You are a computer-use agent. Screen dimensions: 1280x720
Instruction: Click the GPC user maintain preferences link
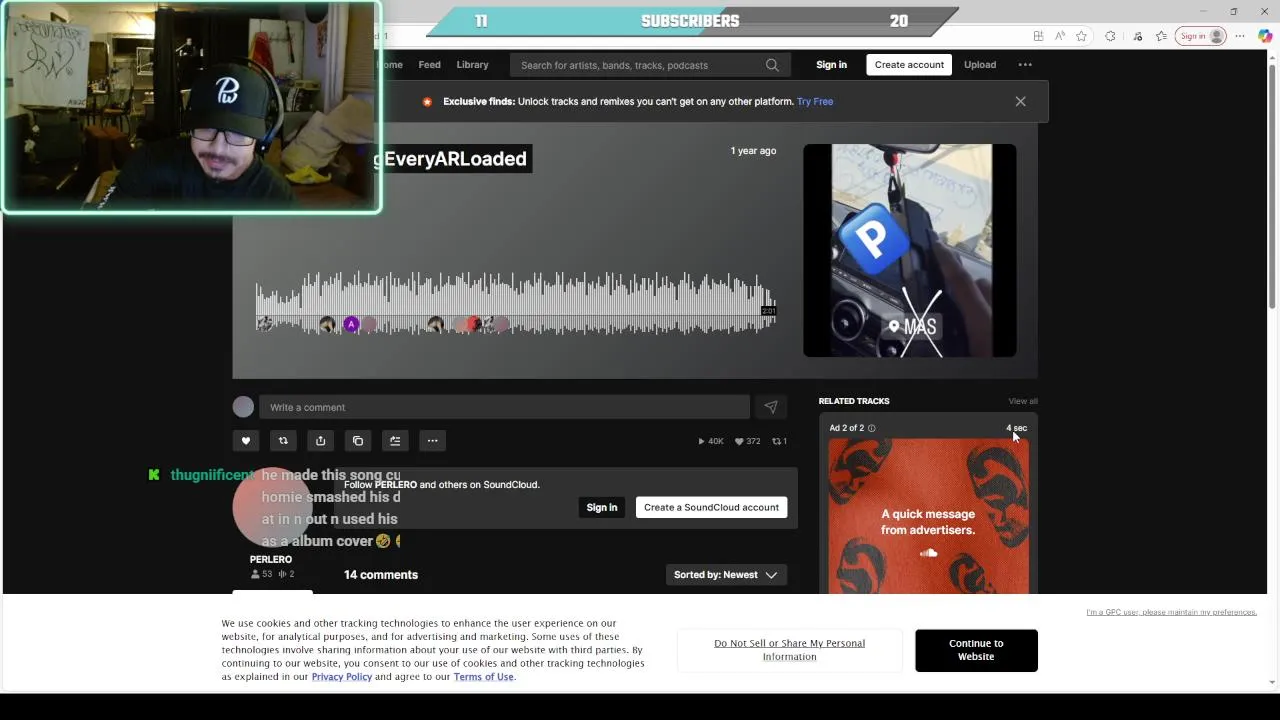point(1171,612)
